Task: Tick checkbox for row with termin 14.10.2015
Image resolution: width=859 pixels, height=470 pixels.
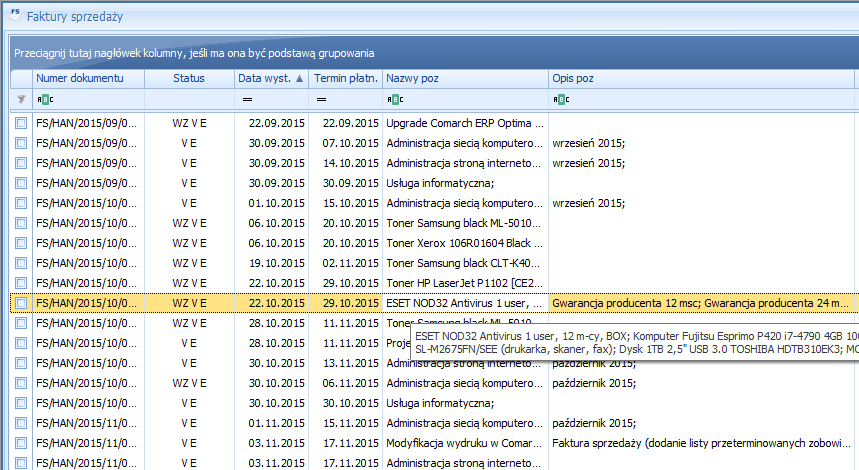Action: 21,163
